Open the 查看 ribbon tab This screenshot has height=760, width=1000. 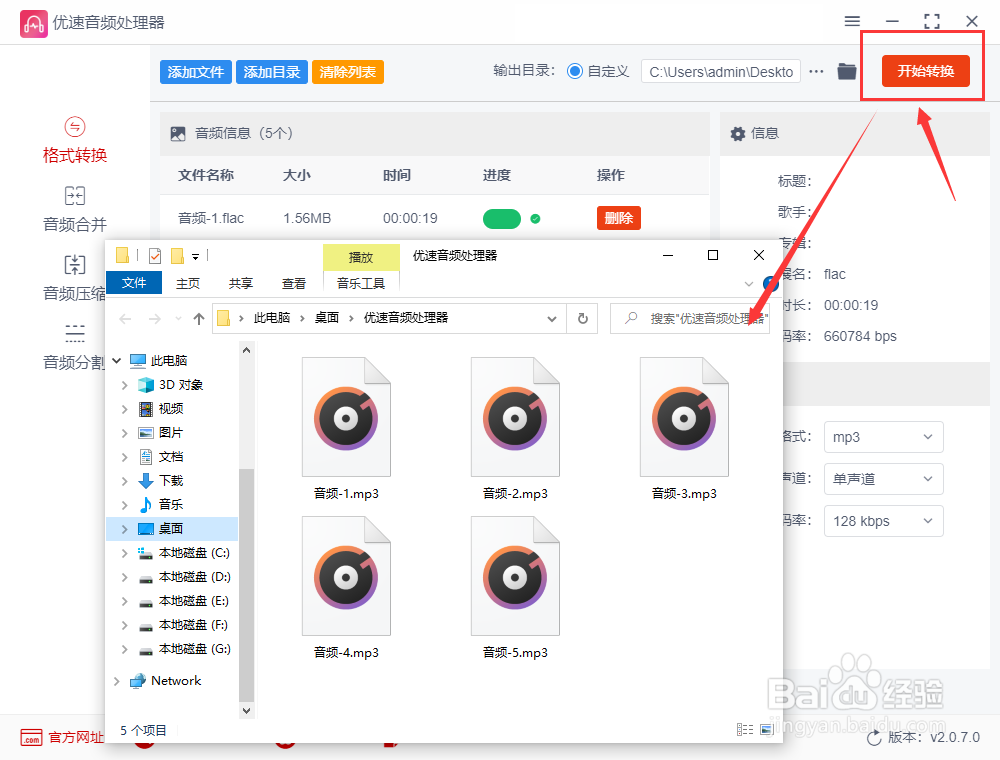293,283
